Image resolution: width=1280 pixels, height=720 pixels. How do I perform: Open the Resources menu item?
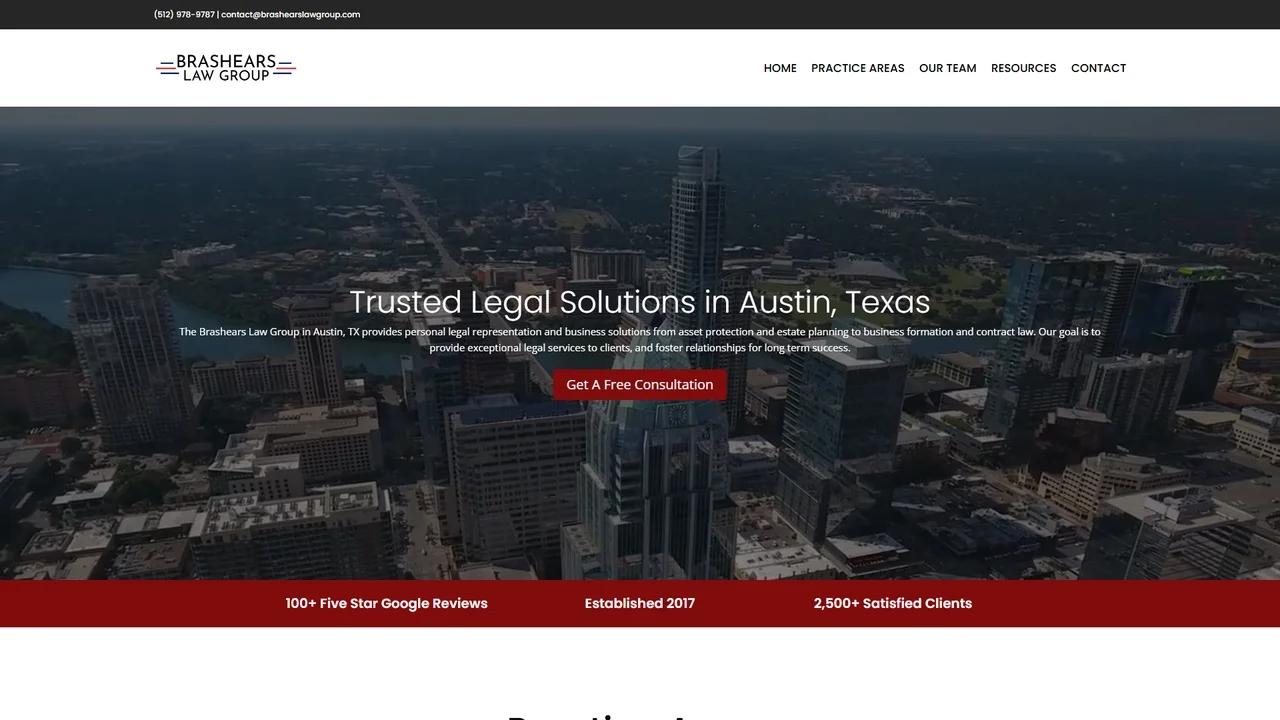(x=1023, y=68)
